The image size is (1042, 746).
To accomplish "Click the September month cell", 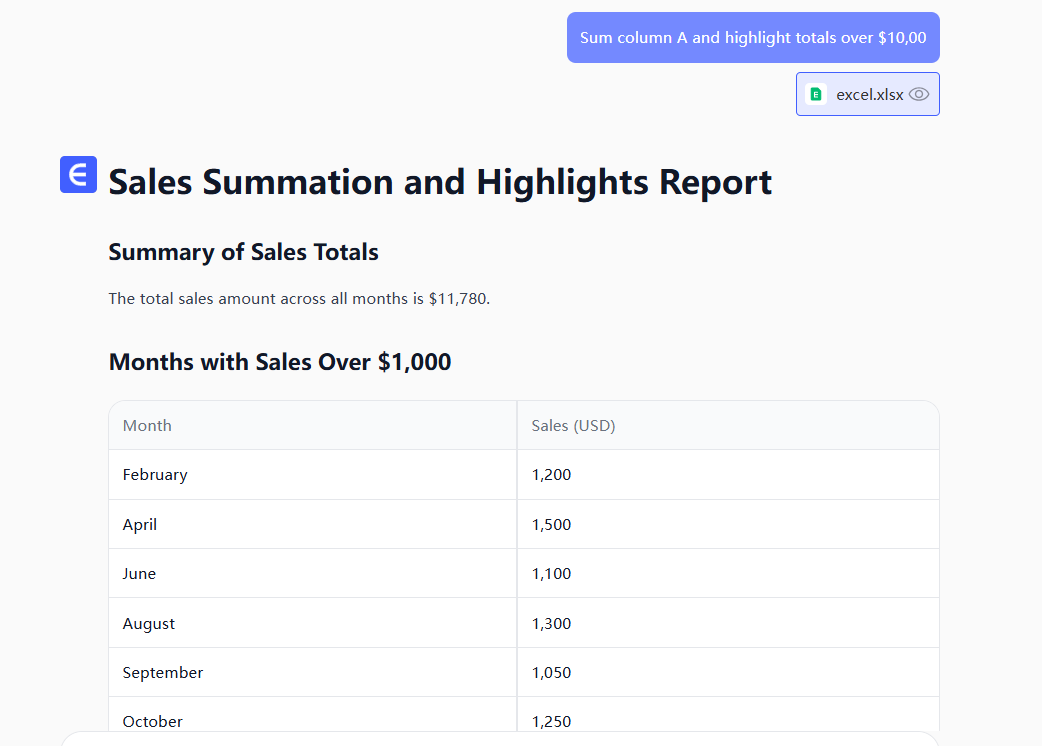I will 163,673.
